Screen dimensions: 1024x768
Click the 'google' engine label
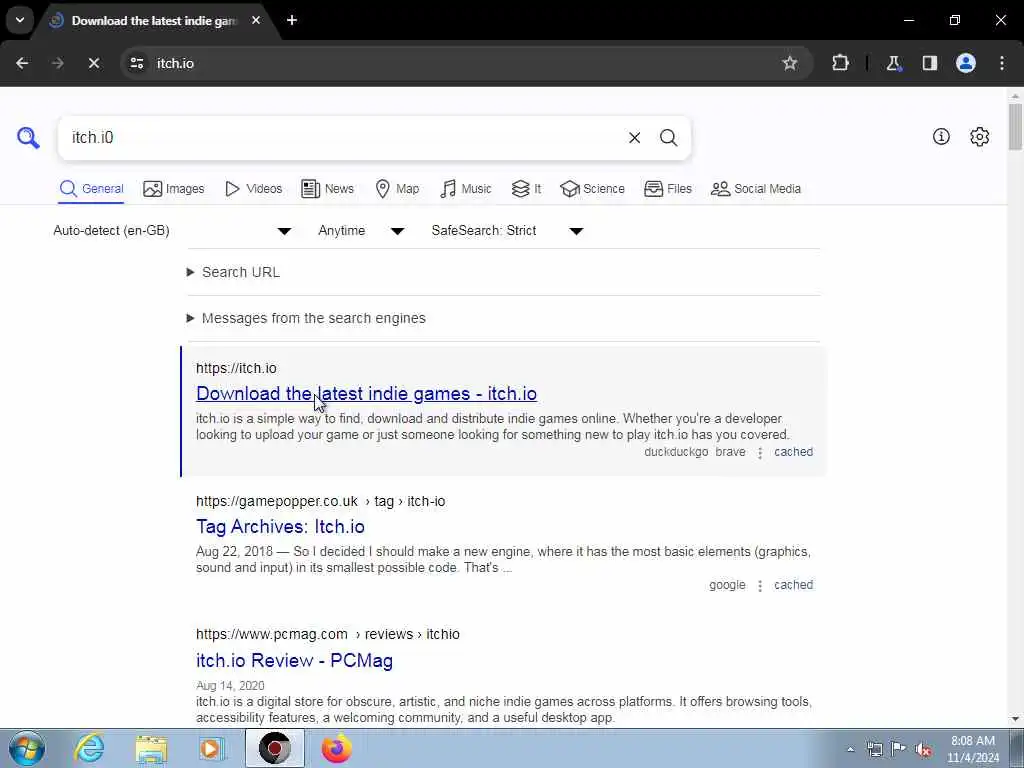point(728,585)
